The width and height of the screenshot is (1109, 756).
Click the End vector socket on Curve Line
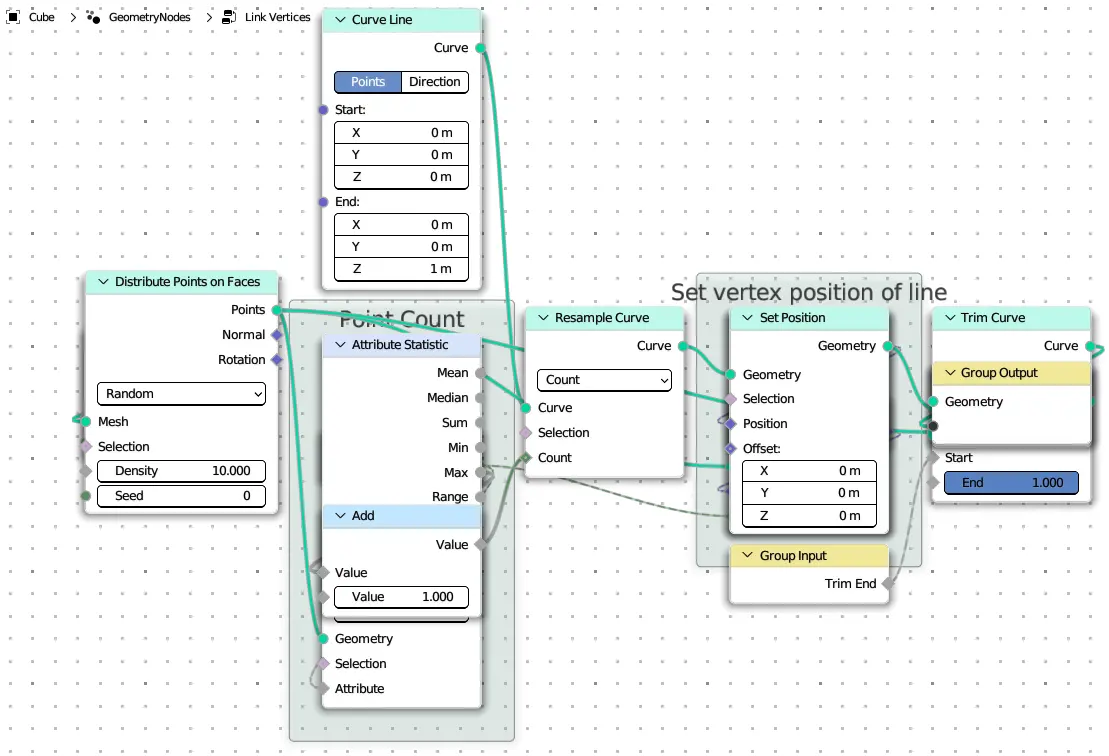click(x=323, y=202)
